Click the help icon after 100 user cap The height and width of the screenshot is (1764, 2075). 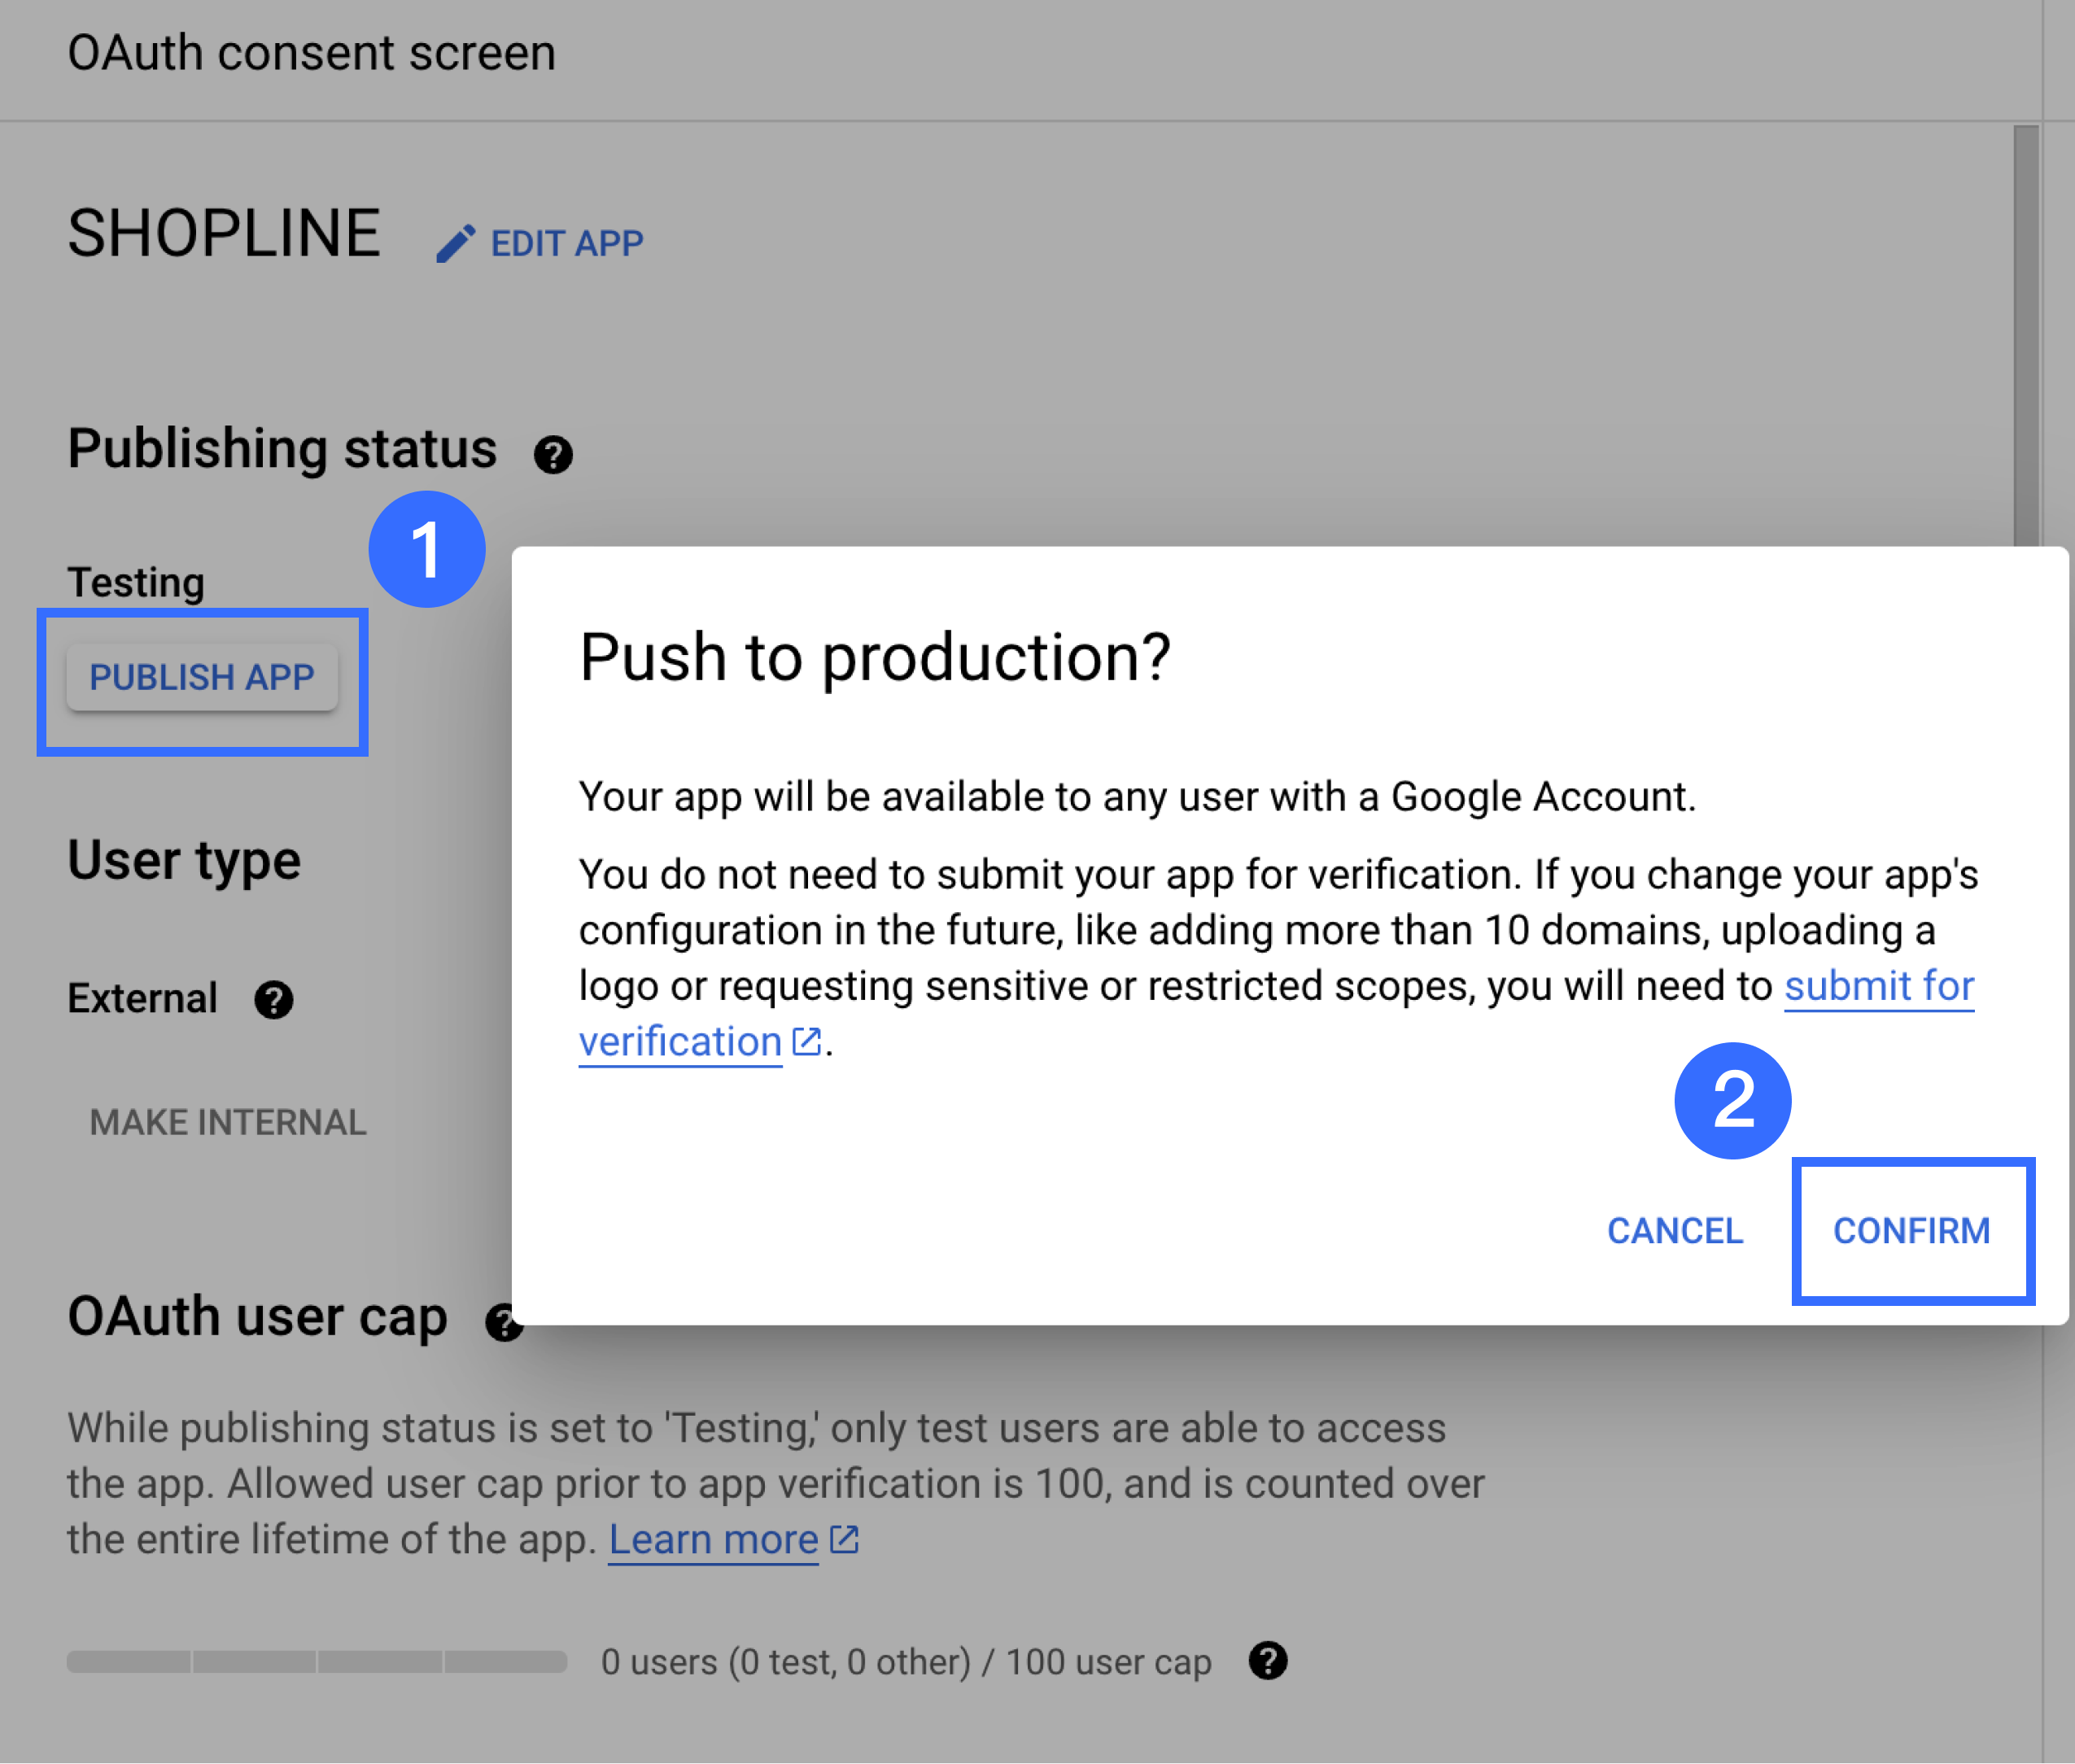click(x=1268, y=1661)
